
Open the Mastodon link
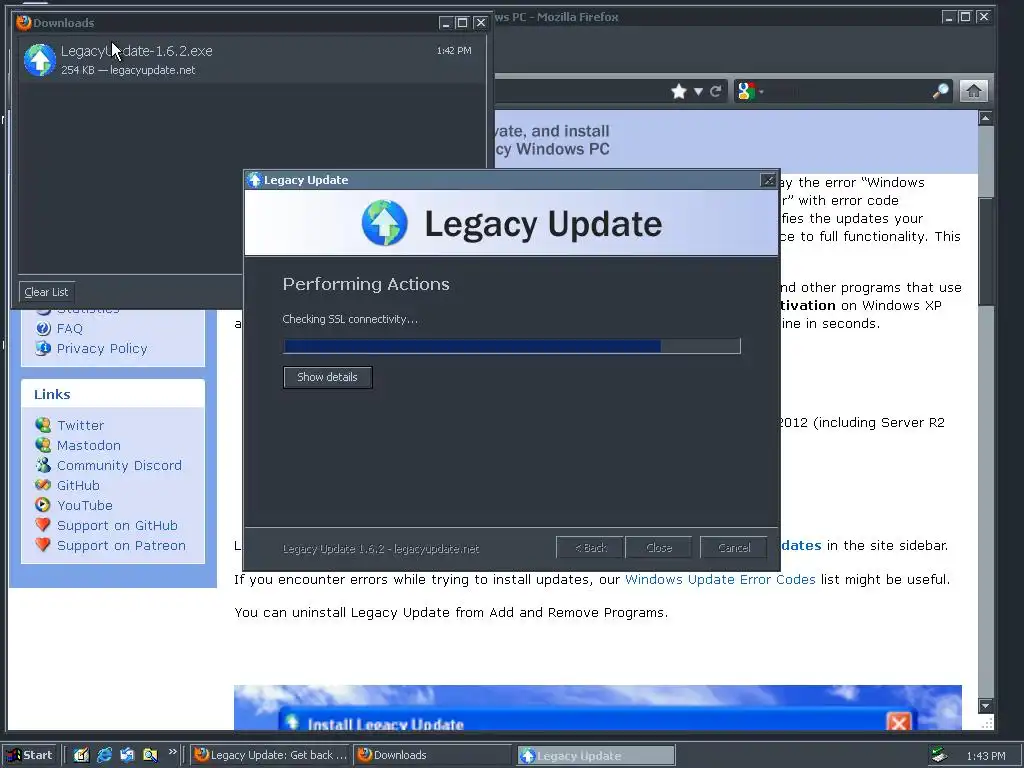pyautogui.click(x=89, y=445)
